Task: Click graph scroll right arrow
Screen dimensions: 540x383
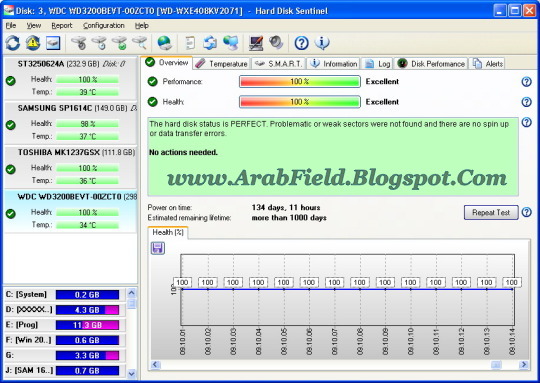Action: [524, 364]
